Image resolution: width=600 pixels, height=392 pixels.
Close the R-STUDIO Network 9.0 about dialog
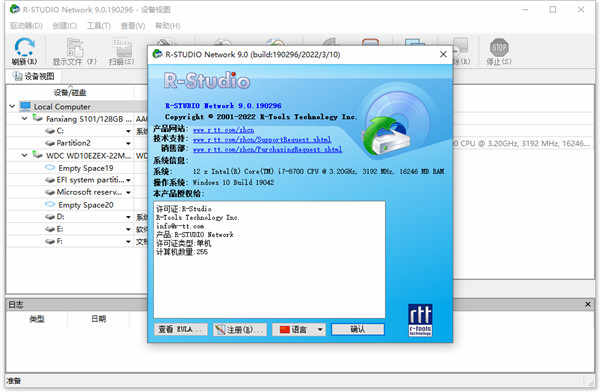(x=443, y=54)
